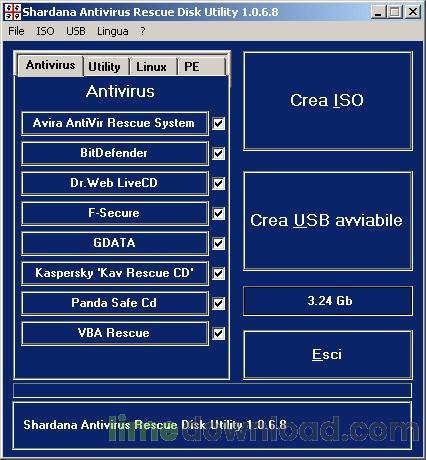Switch to the Antivirus tab
Viewport: 426px width, 460px height.
pyautogui.click(x=50, y=65)
